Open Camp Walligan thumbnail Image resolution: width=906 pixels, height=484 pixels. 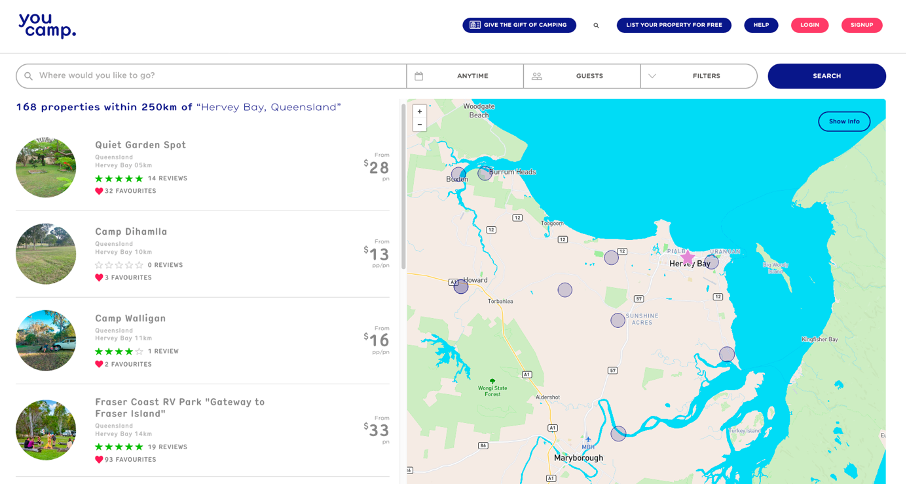pyautogui.click(x=46, y=340)
